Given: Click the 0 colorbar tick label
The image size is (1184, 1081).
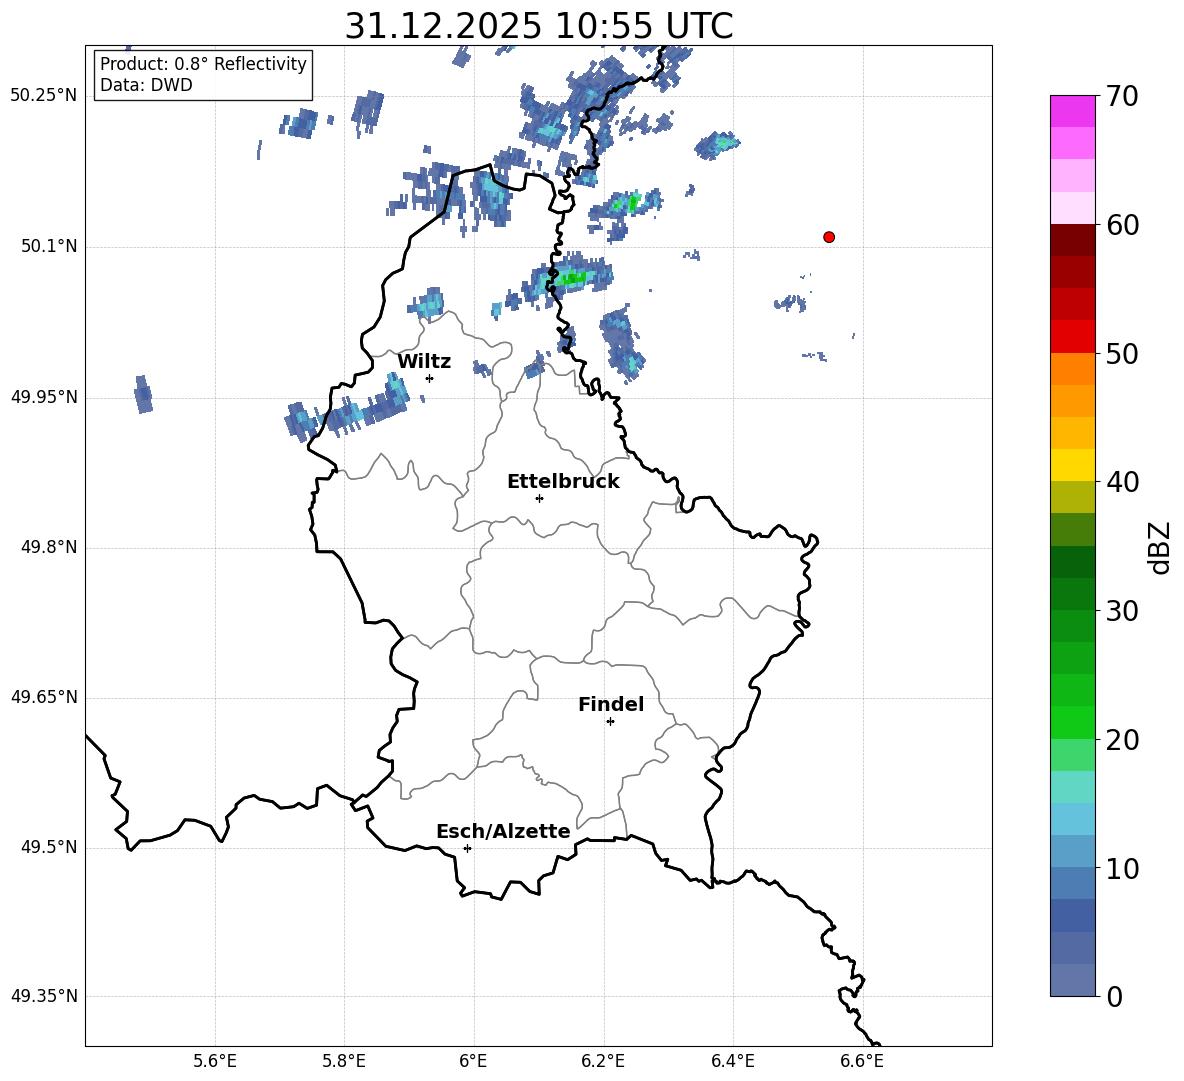Looking at the screenshot, I should 1114,996.
